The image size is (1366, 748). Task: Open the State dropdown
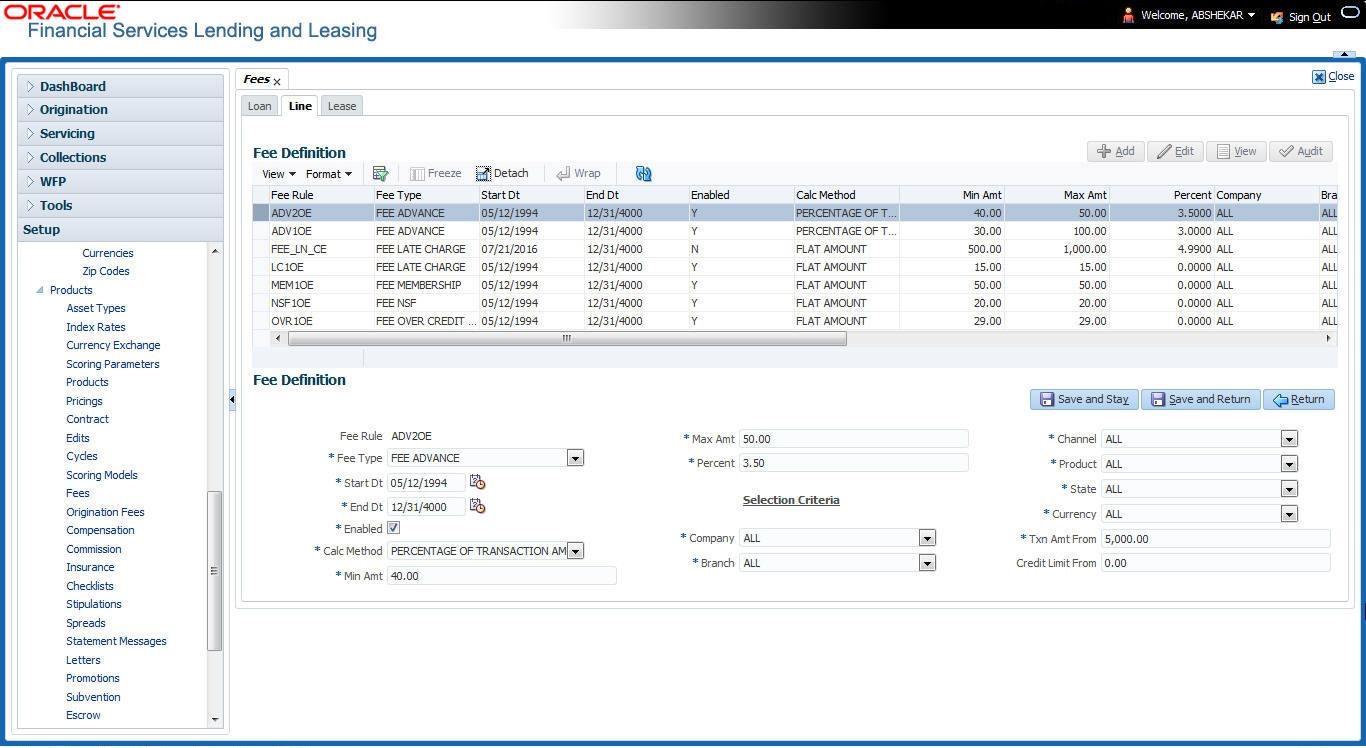[1289, 489]
